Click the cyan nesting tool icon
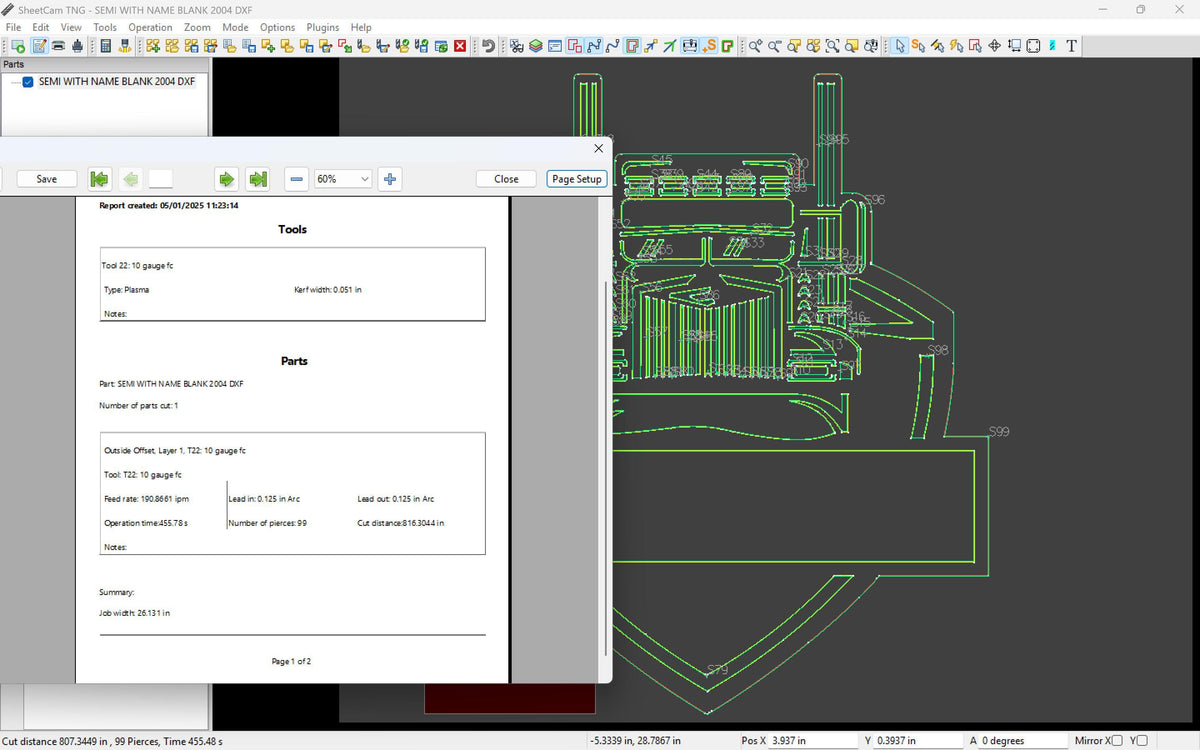Screen dimensions: 1200x750 pos(1052,46)
